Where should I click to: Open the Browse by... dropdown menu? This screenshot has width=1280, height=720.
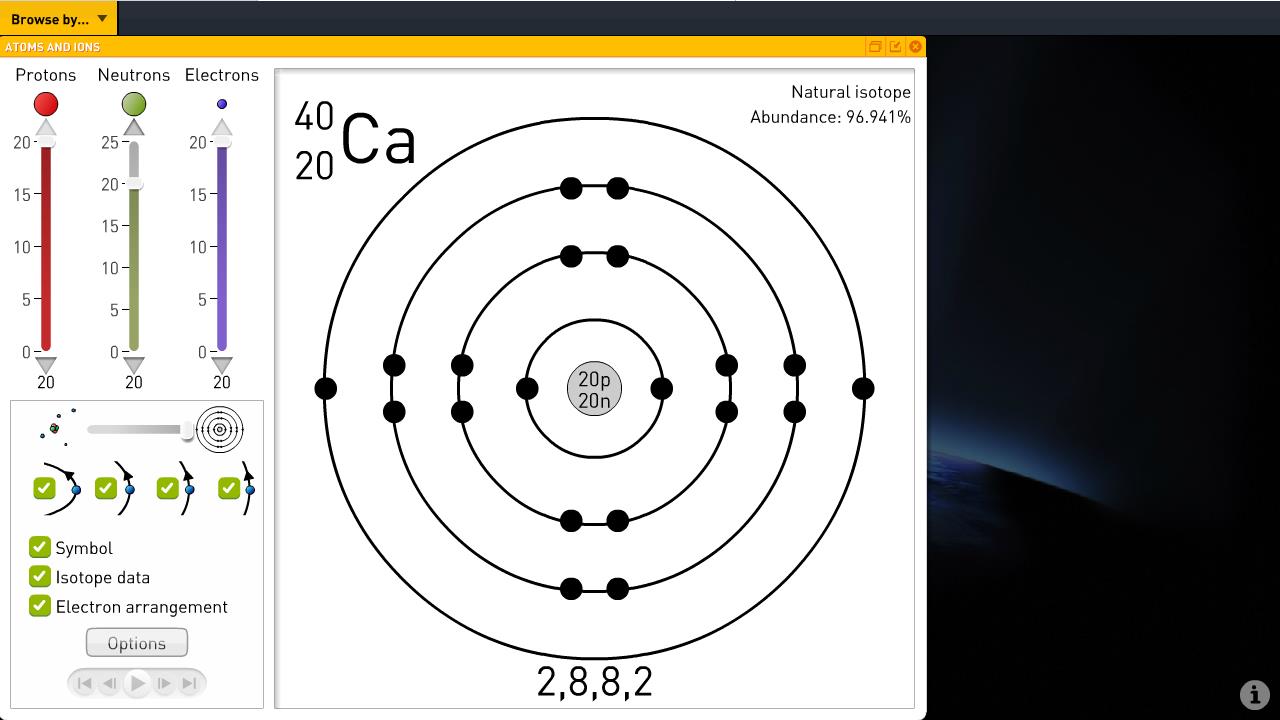[x=59, y=18]
